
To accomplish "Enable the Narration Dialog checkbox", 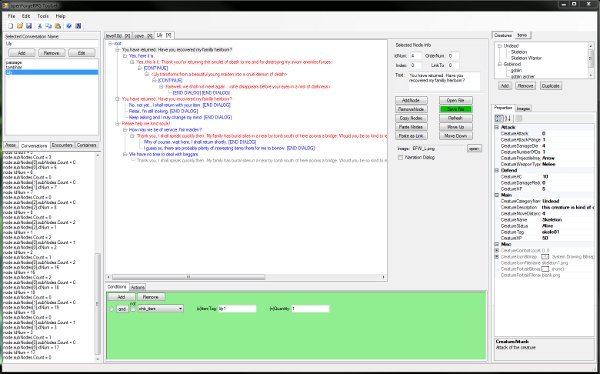I will coord(400,157).
